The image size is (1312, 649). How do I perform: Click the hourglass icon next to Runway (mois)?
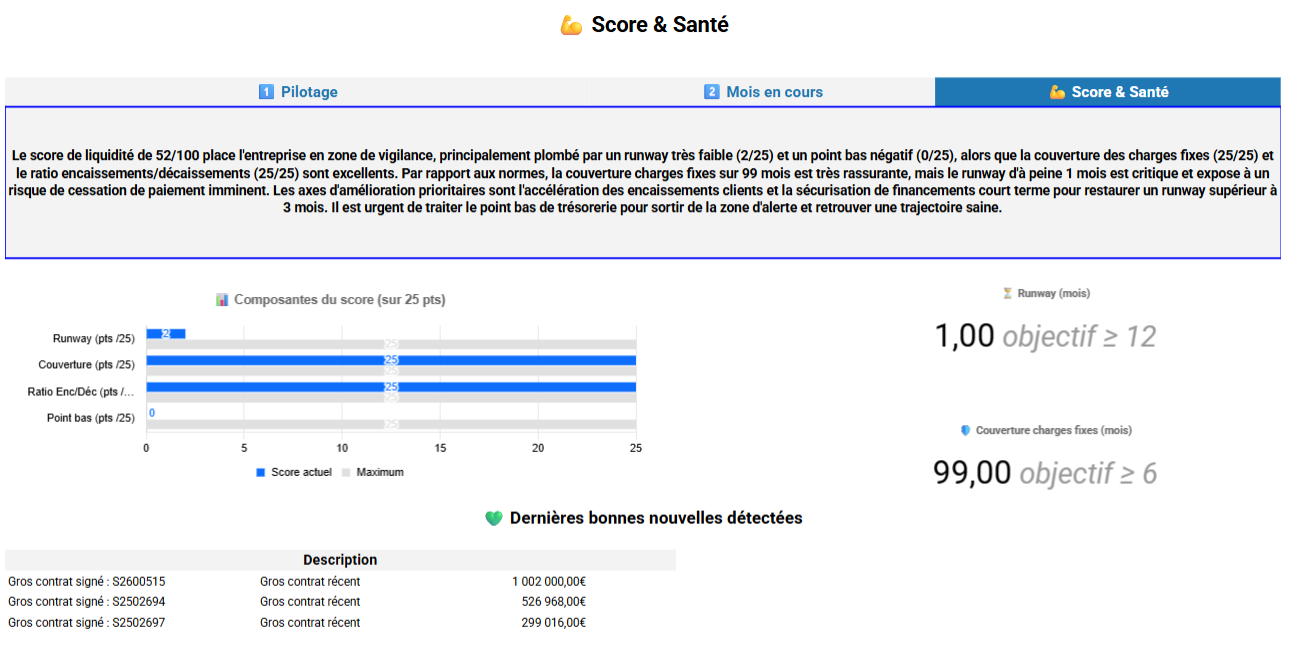coord(1007,294)
